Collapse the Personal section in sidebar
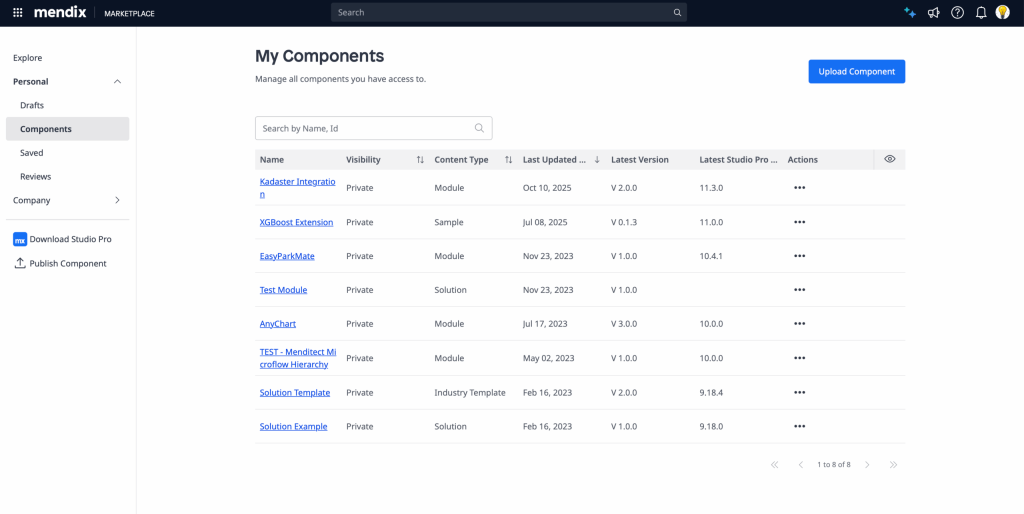1024x514 pixels. [117, 82]
